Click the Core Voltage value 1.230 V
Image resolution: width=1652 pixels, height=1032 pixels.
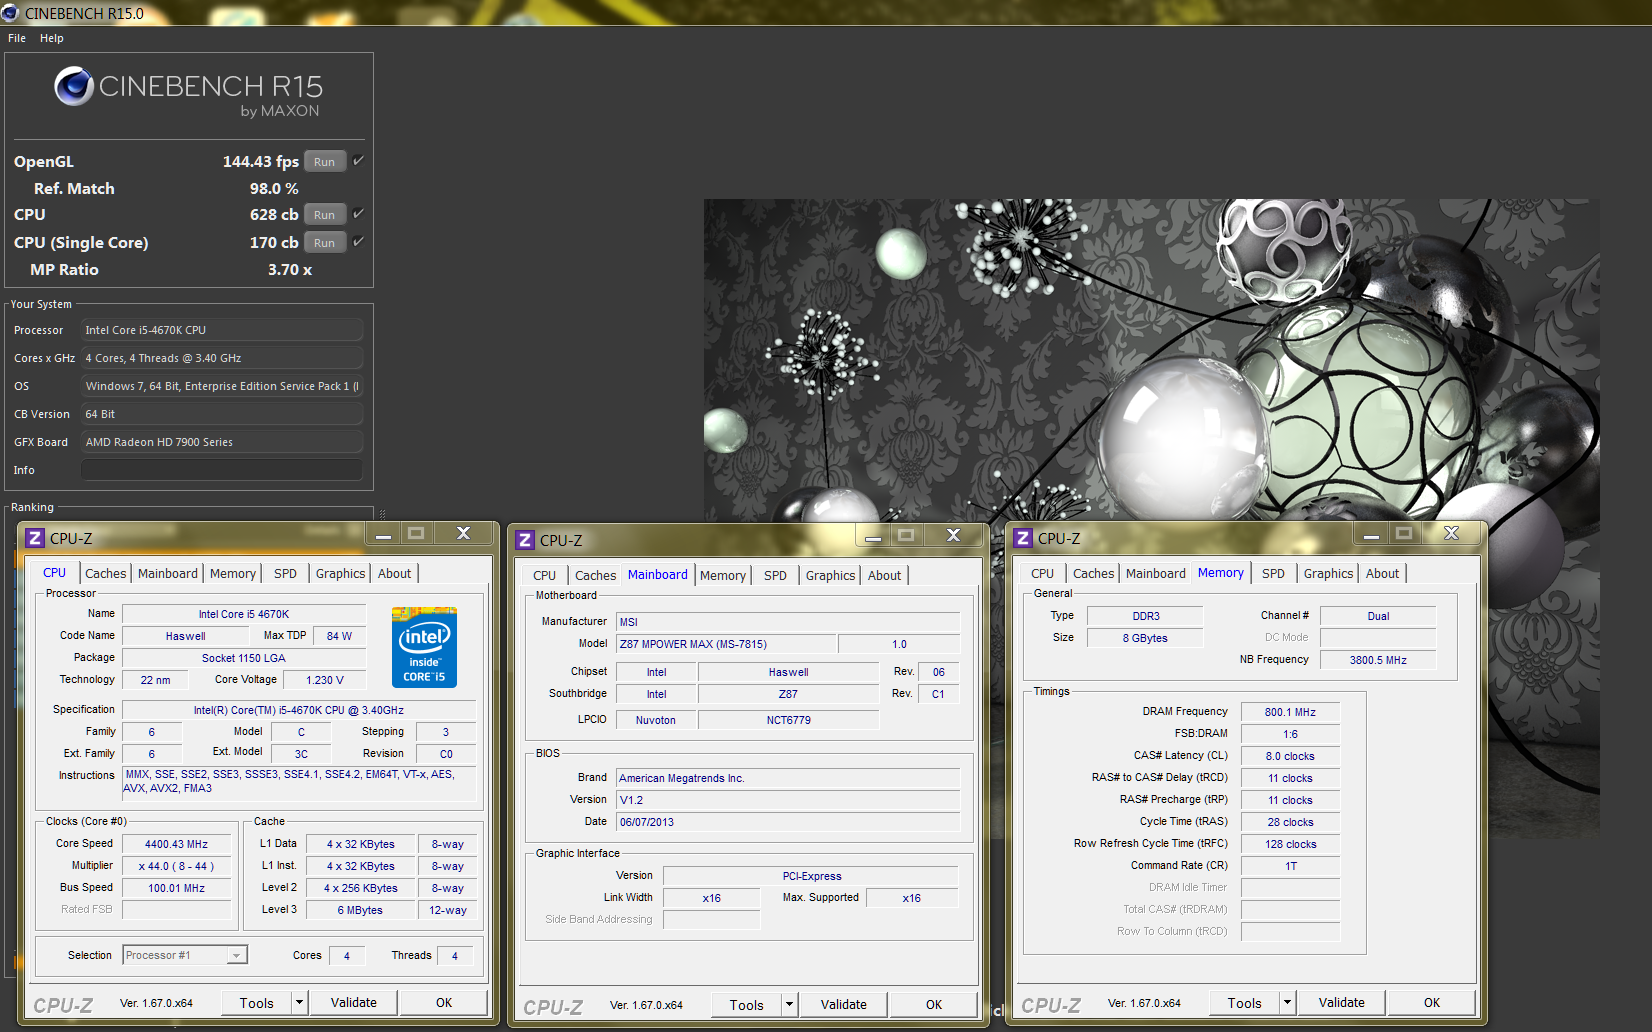pos(324,680)
